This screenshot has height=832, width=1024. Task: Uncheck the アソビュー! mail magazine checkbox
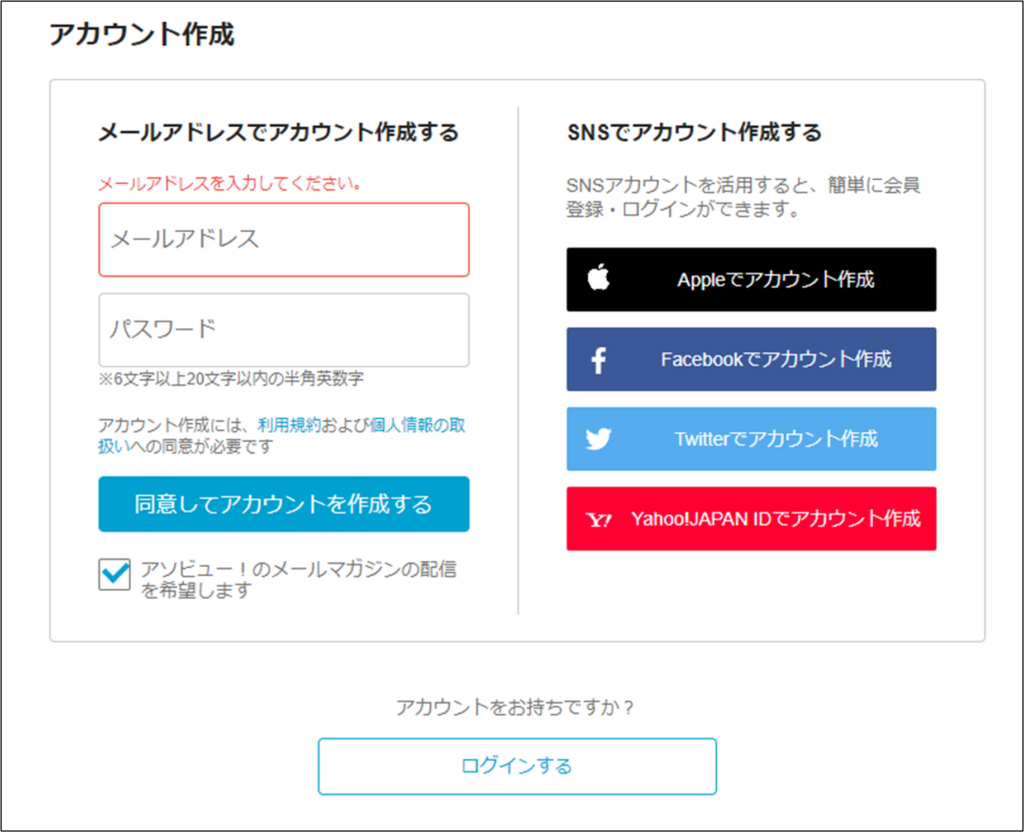114,575
